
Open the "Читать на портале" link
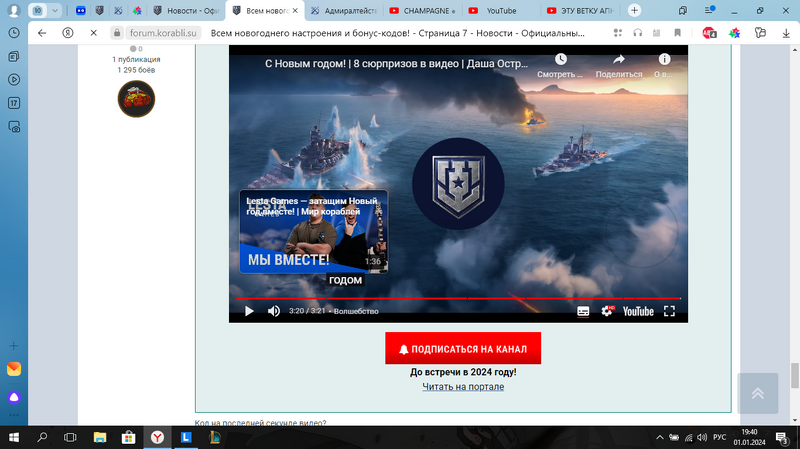pos(463,387)
